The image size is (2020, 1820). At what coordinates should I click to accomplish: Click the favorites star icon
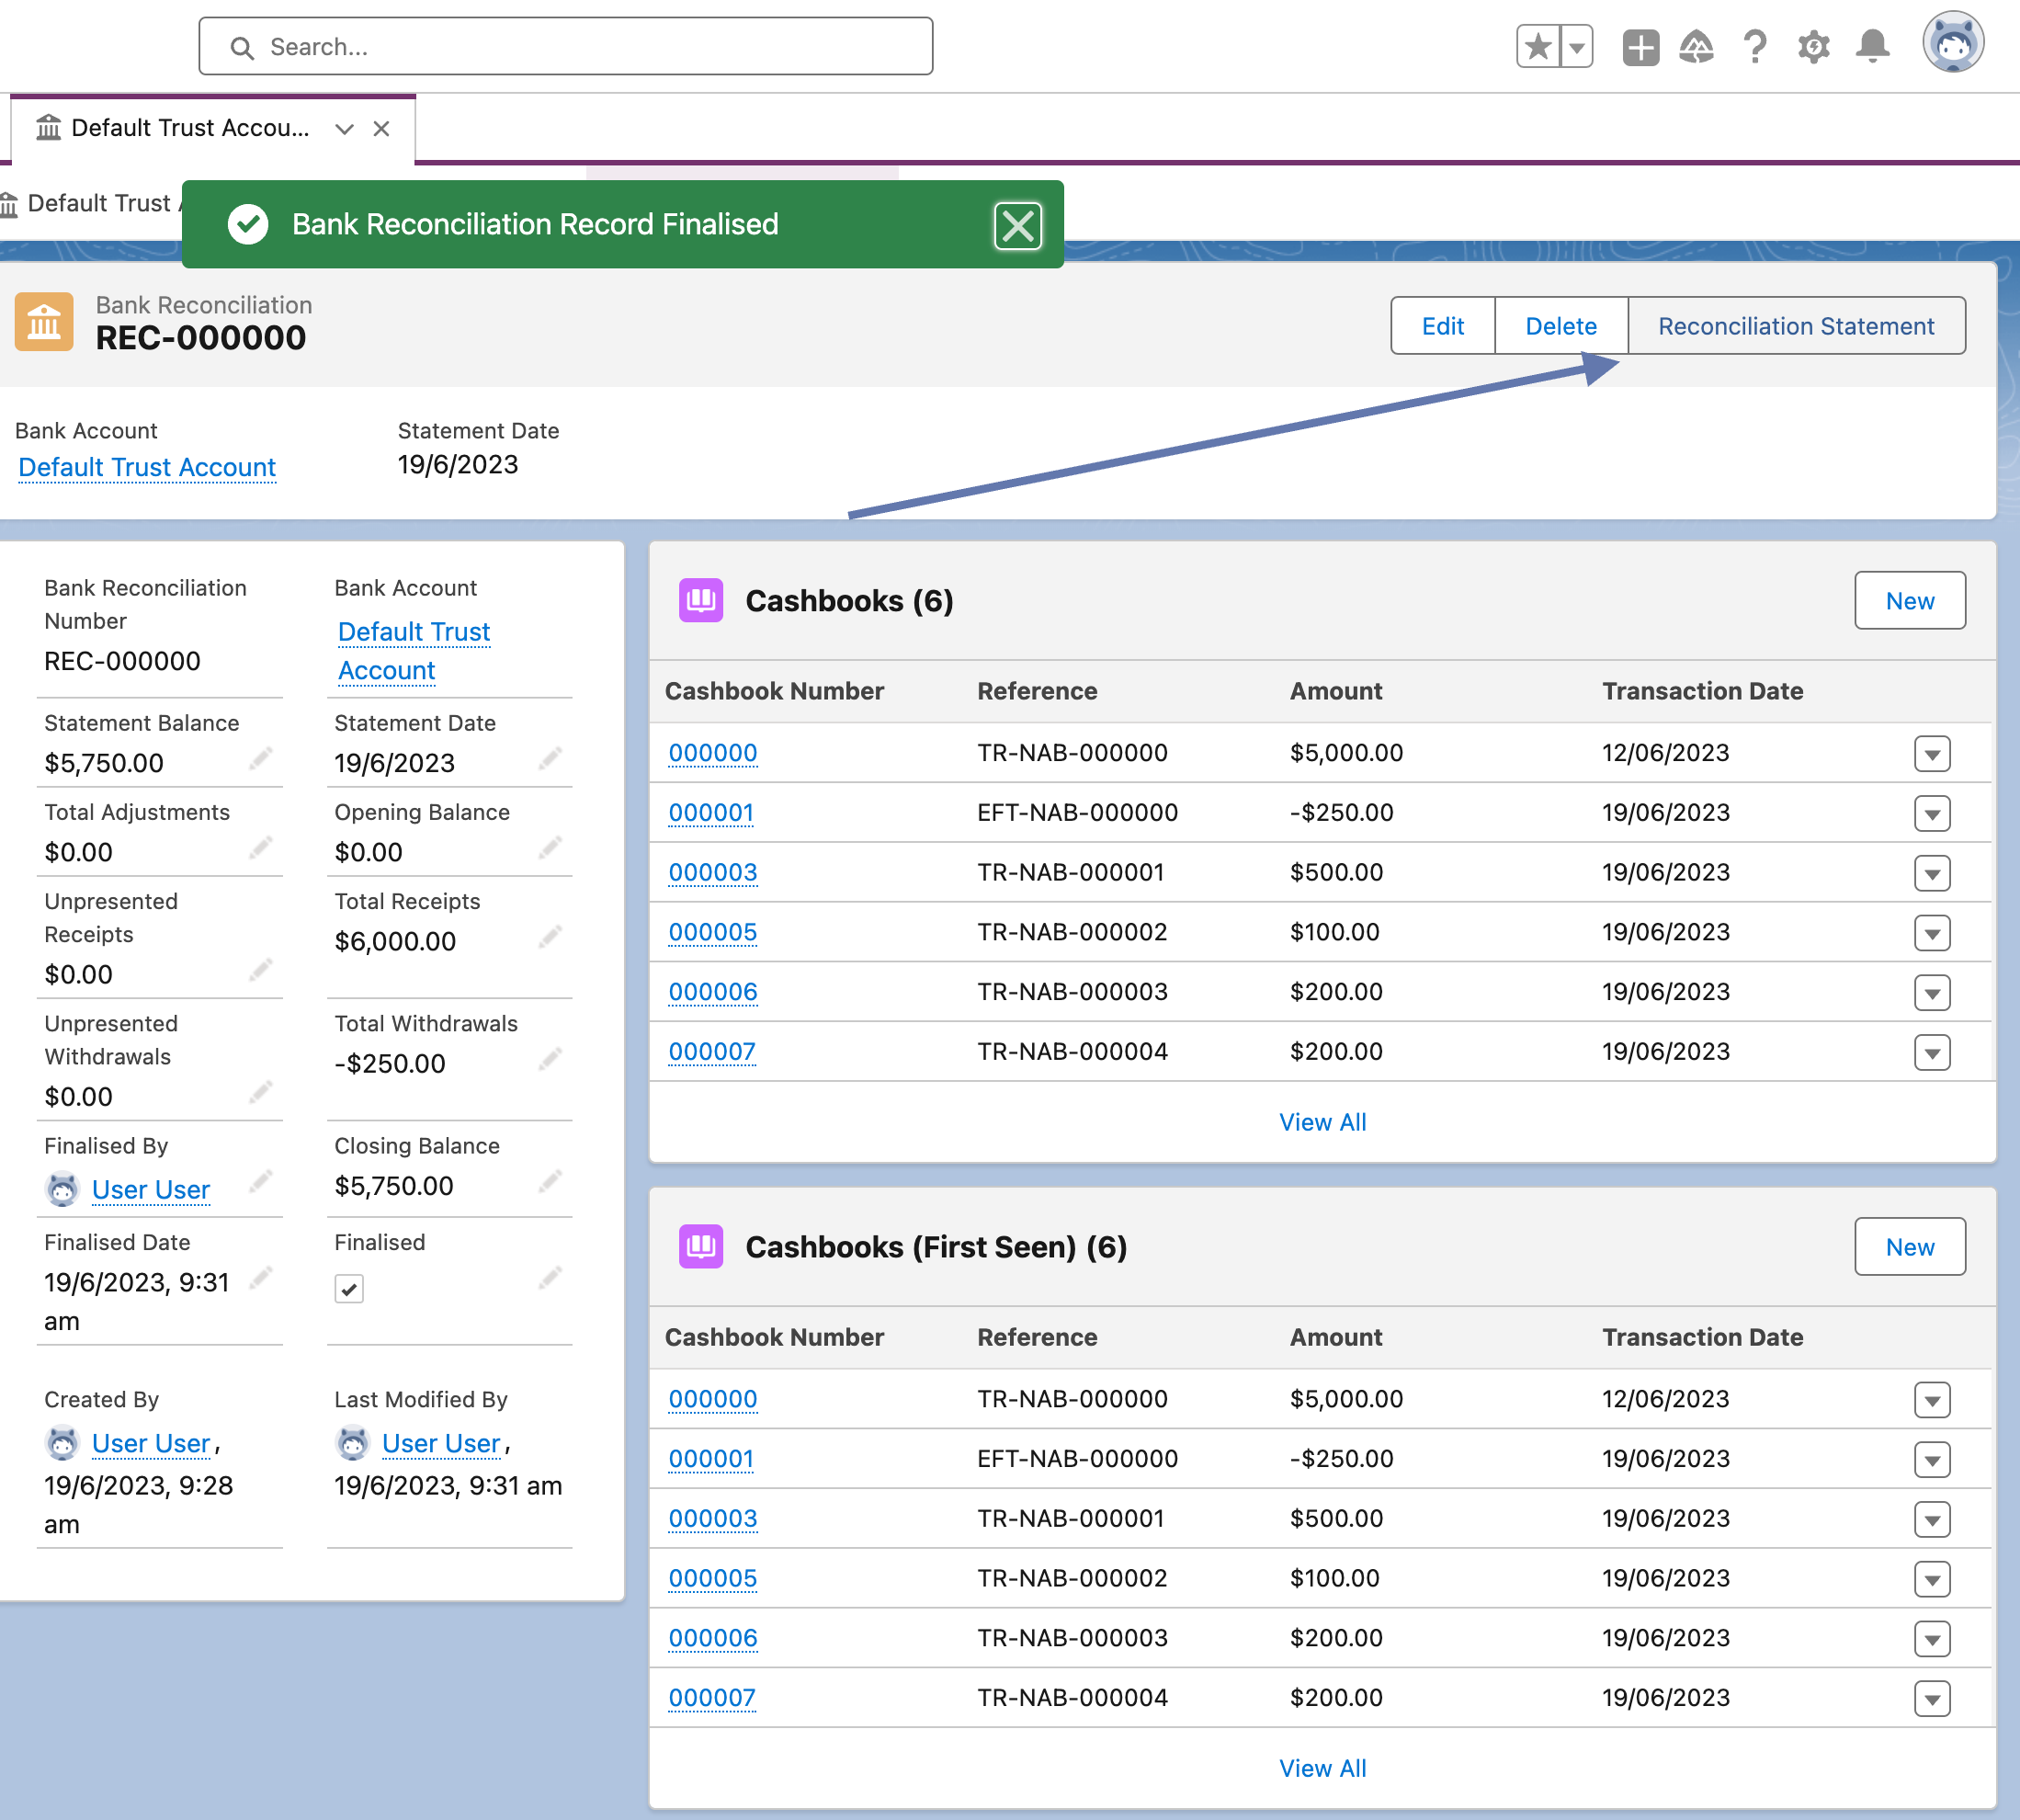pos(1538,46)
